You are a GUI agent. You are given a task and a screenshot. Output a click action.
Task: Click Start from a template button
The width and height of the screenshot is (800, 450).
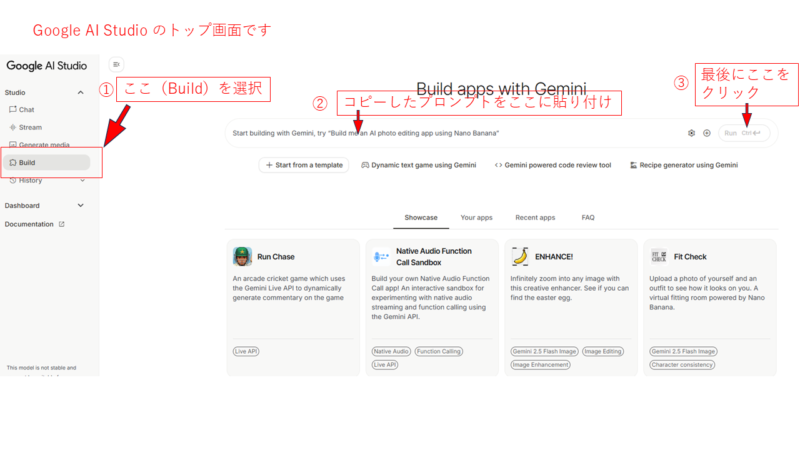[x=304, y=165]
